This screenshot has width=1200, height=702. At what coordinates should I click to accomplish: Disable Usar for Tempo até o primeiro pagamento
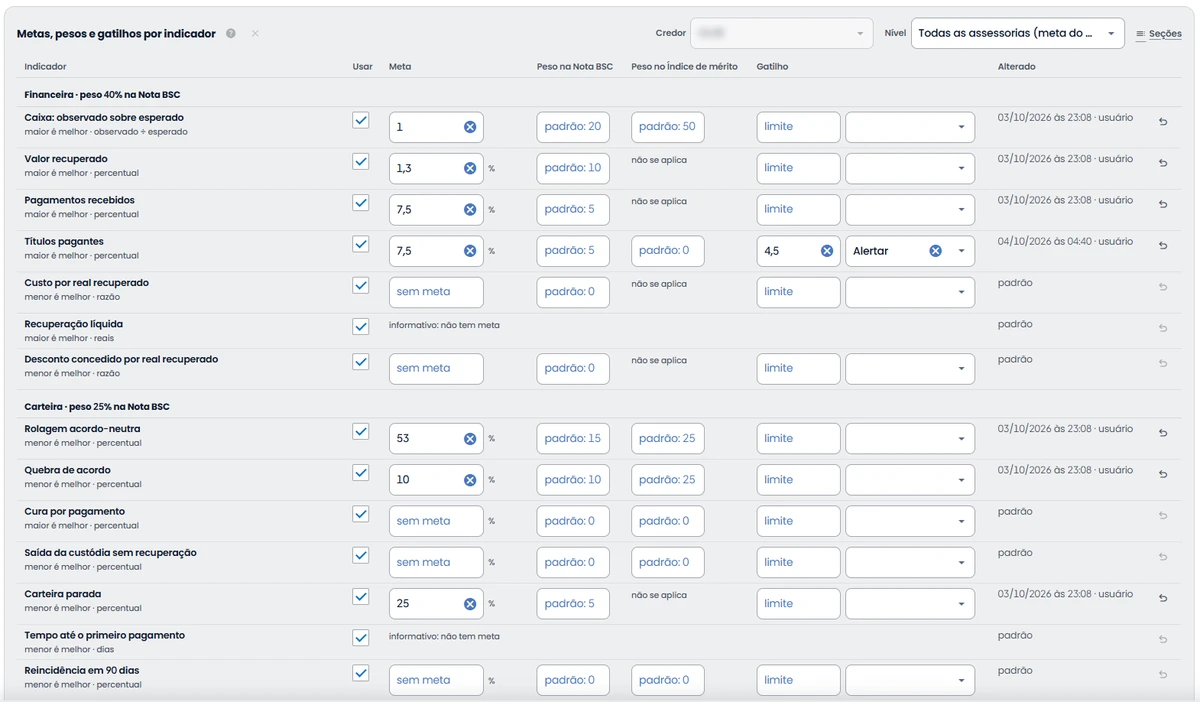361,638
